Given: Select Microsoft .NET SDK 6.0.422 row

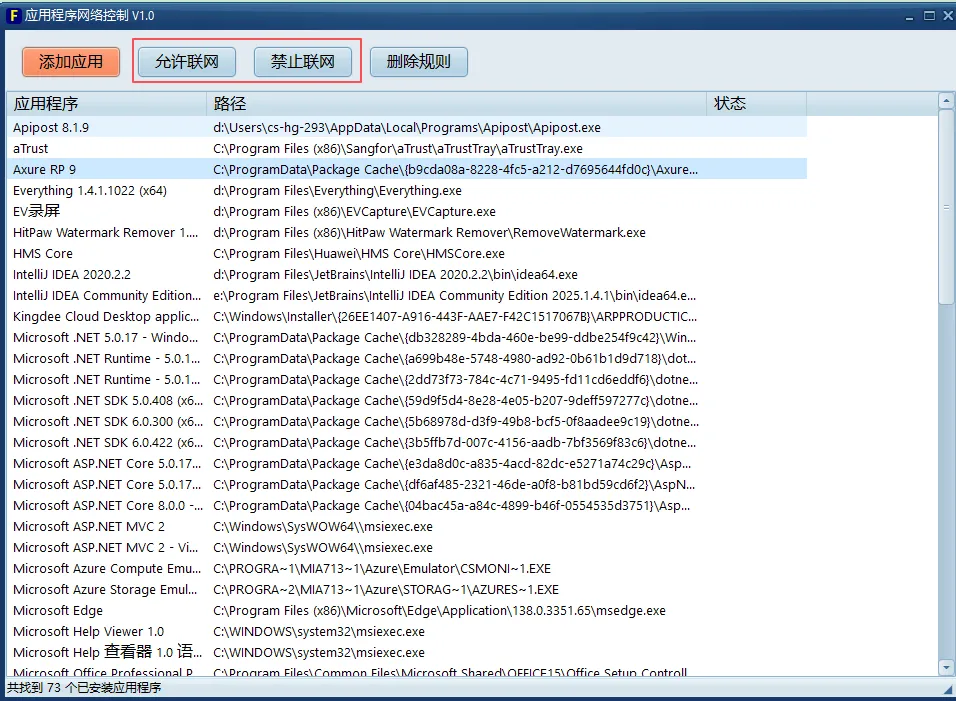Looking at the screenshot, I should [407, 443].
